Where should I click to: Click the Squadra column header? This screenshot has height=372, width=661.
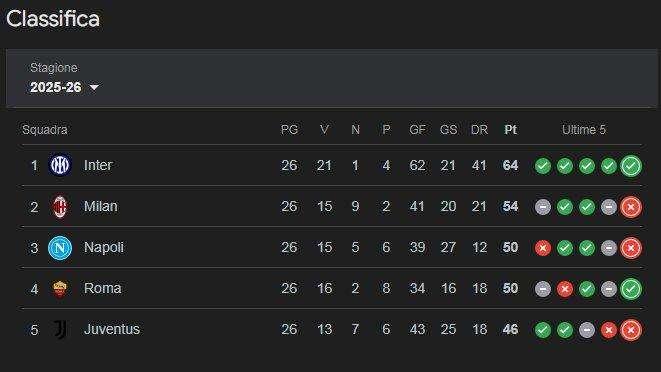click(45, 129)
